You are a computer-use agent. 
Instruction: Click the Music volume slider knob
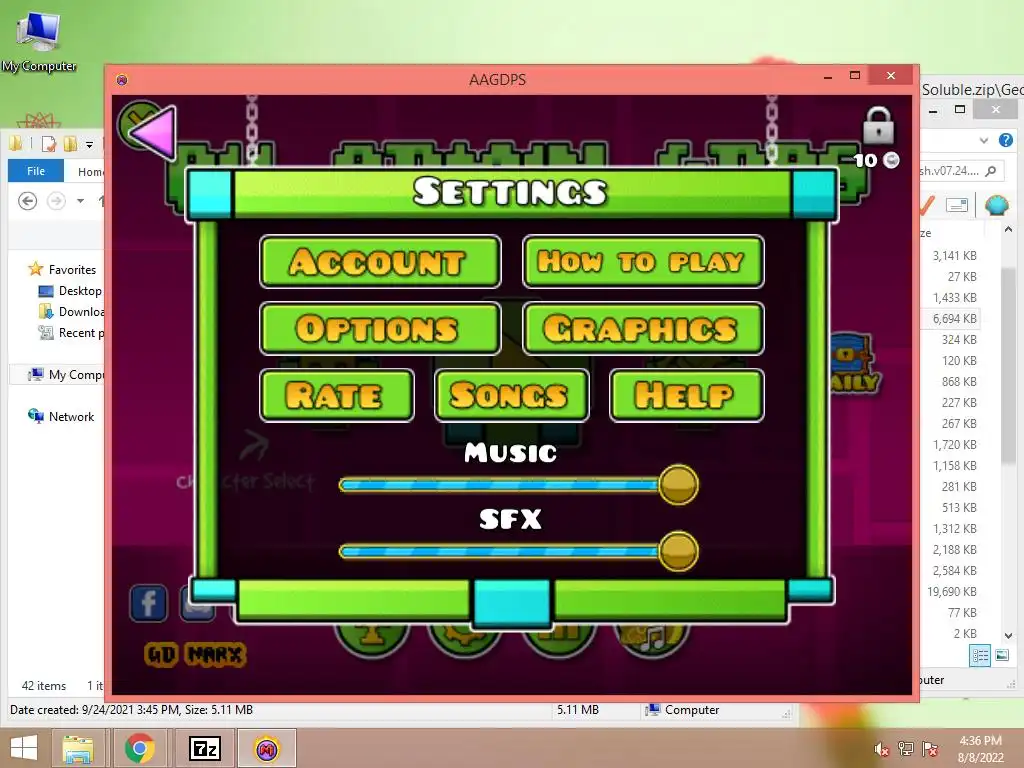679,485
